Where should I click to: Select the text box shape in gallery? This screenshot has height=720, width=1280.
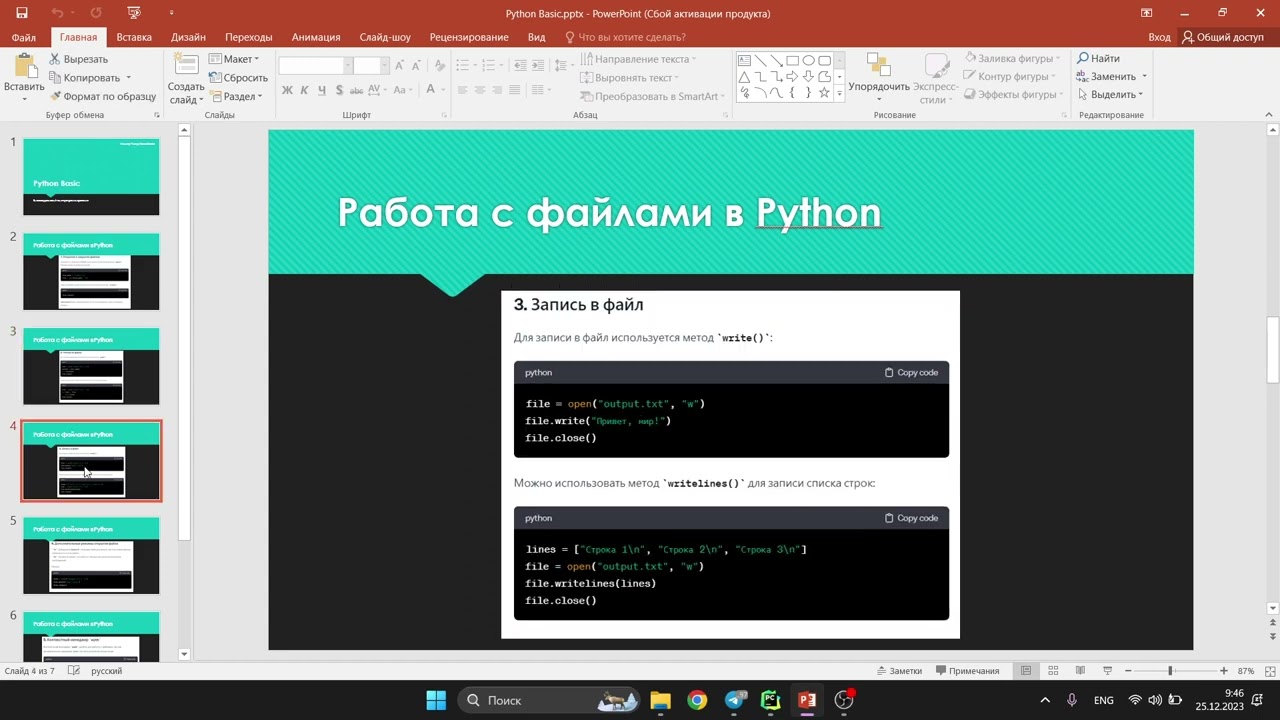[744, 60]
